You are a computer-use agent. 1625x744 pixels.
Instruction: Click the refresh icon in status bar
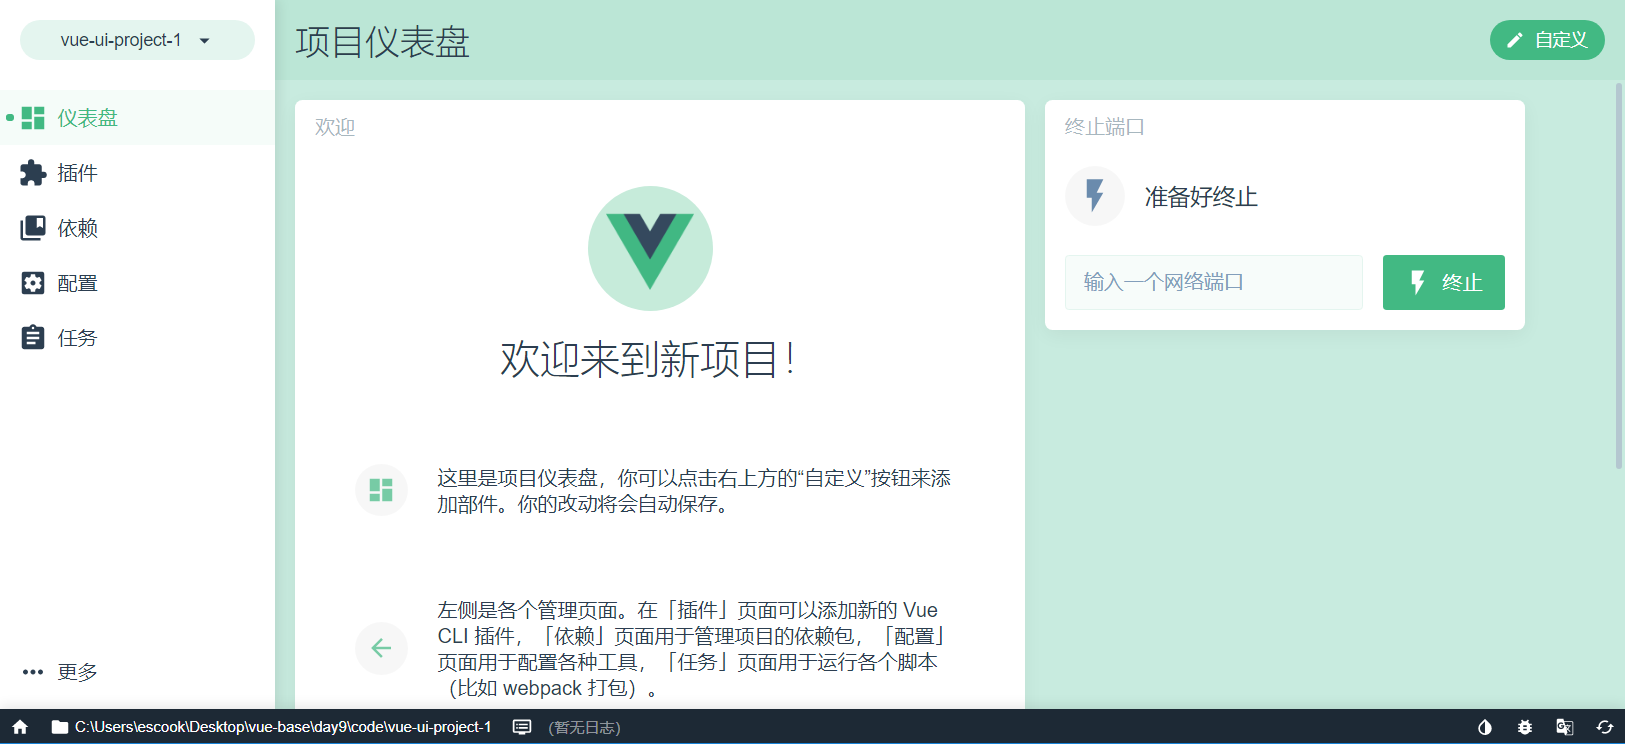click(1605, 727)
